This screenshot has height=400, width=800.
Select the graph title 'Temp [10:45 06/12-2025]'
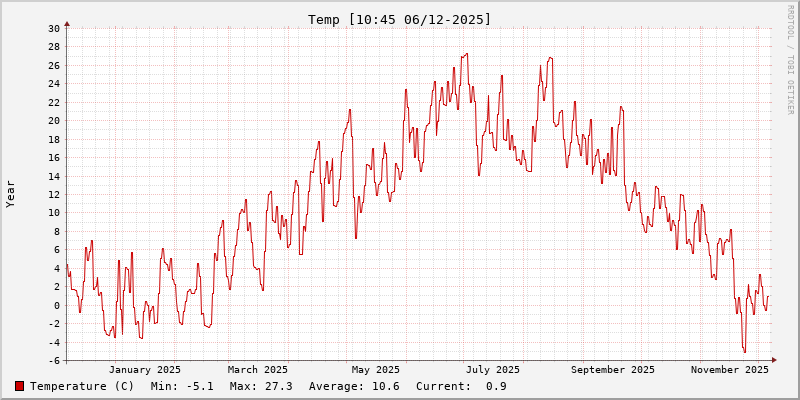(399, 19)
